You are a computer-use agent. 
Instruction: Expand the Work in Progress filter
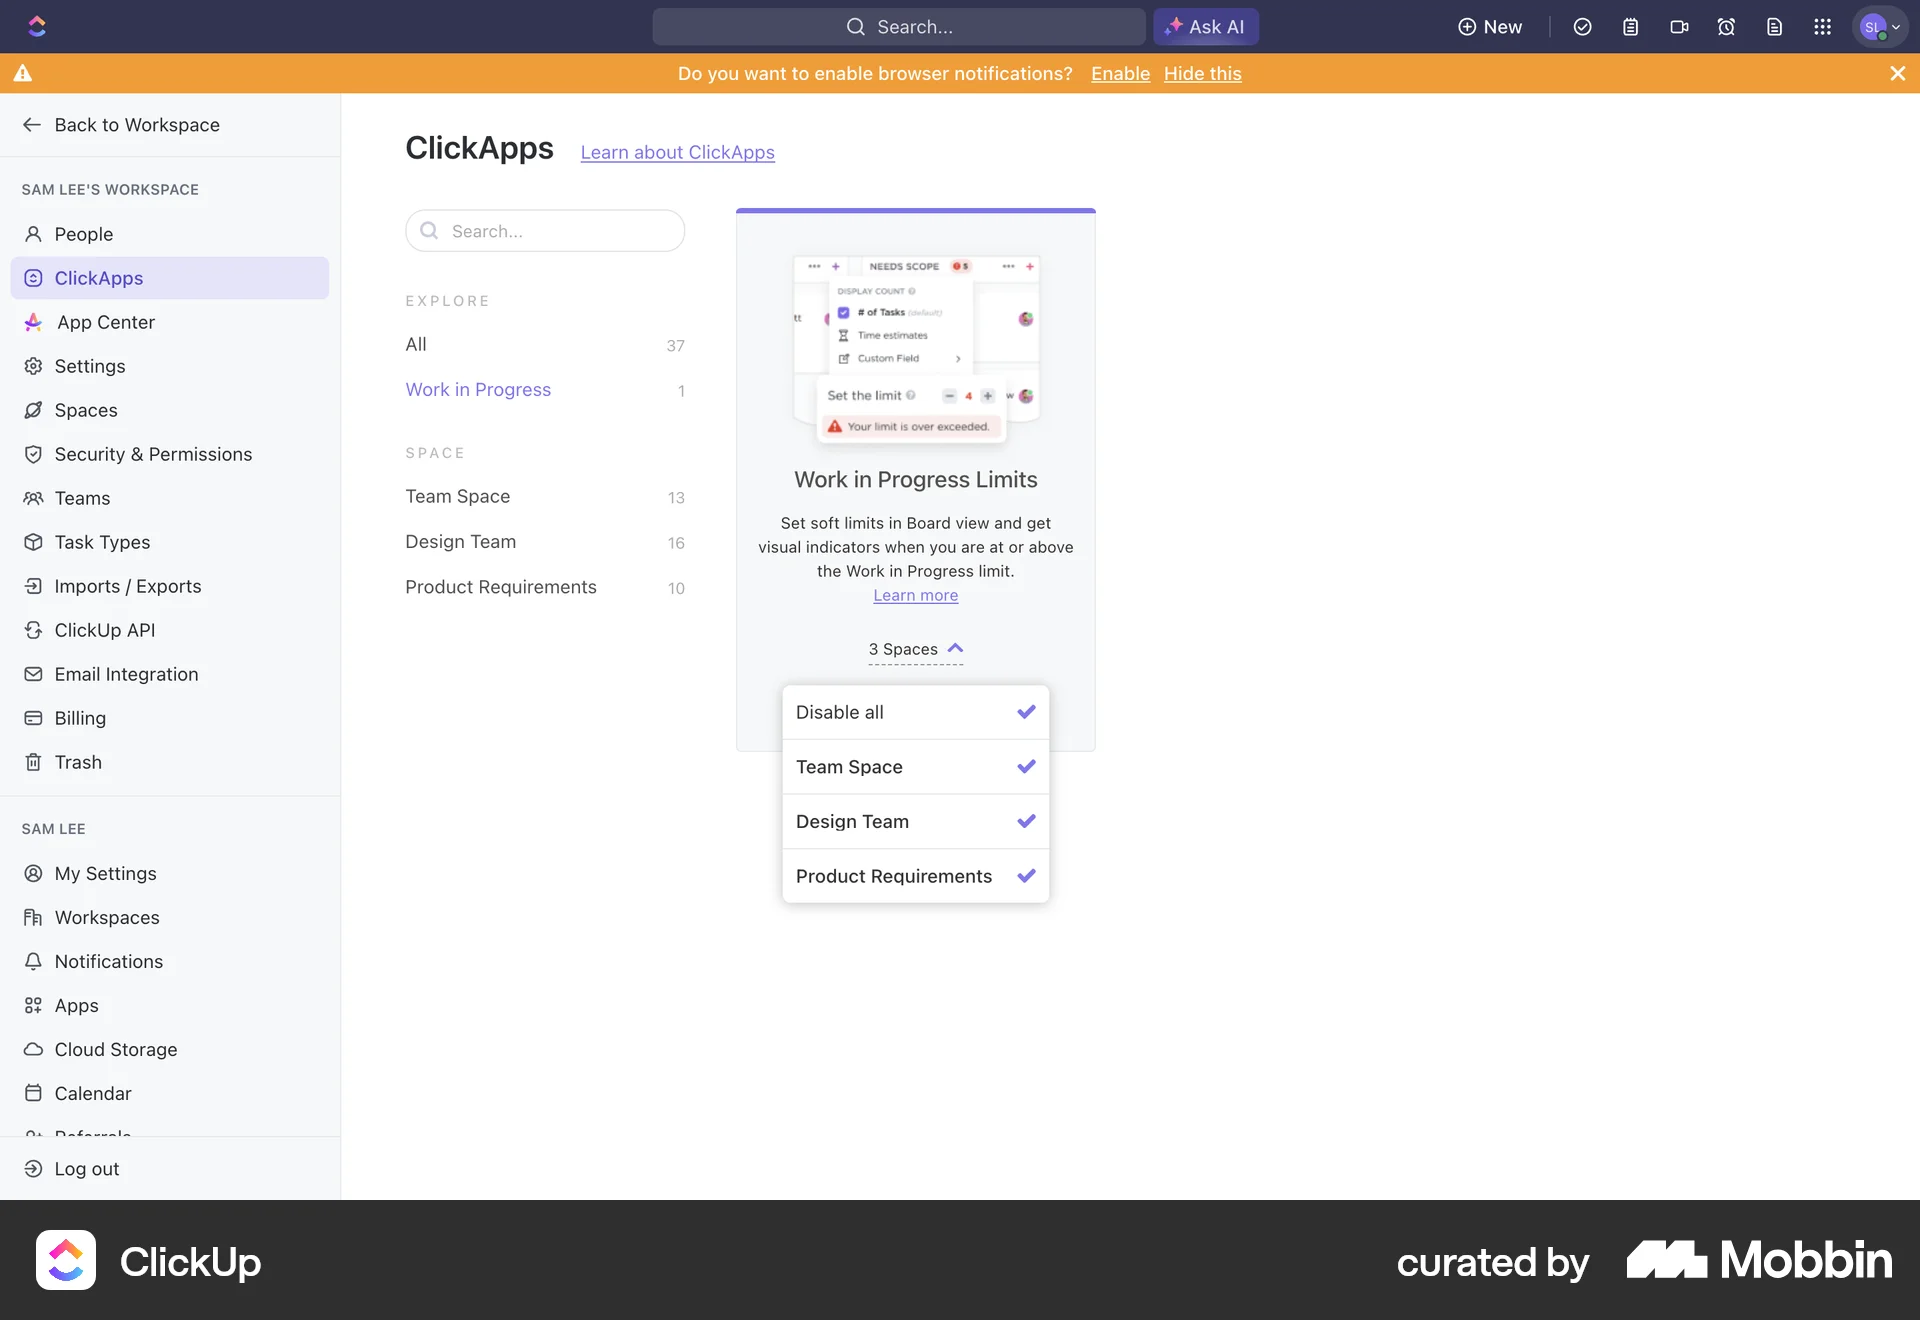tap(478, 390)
